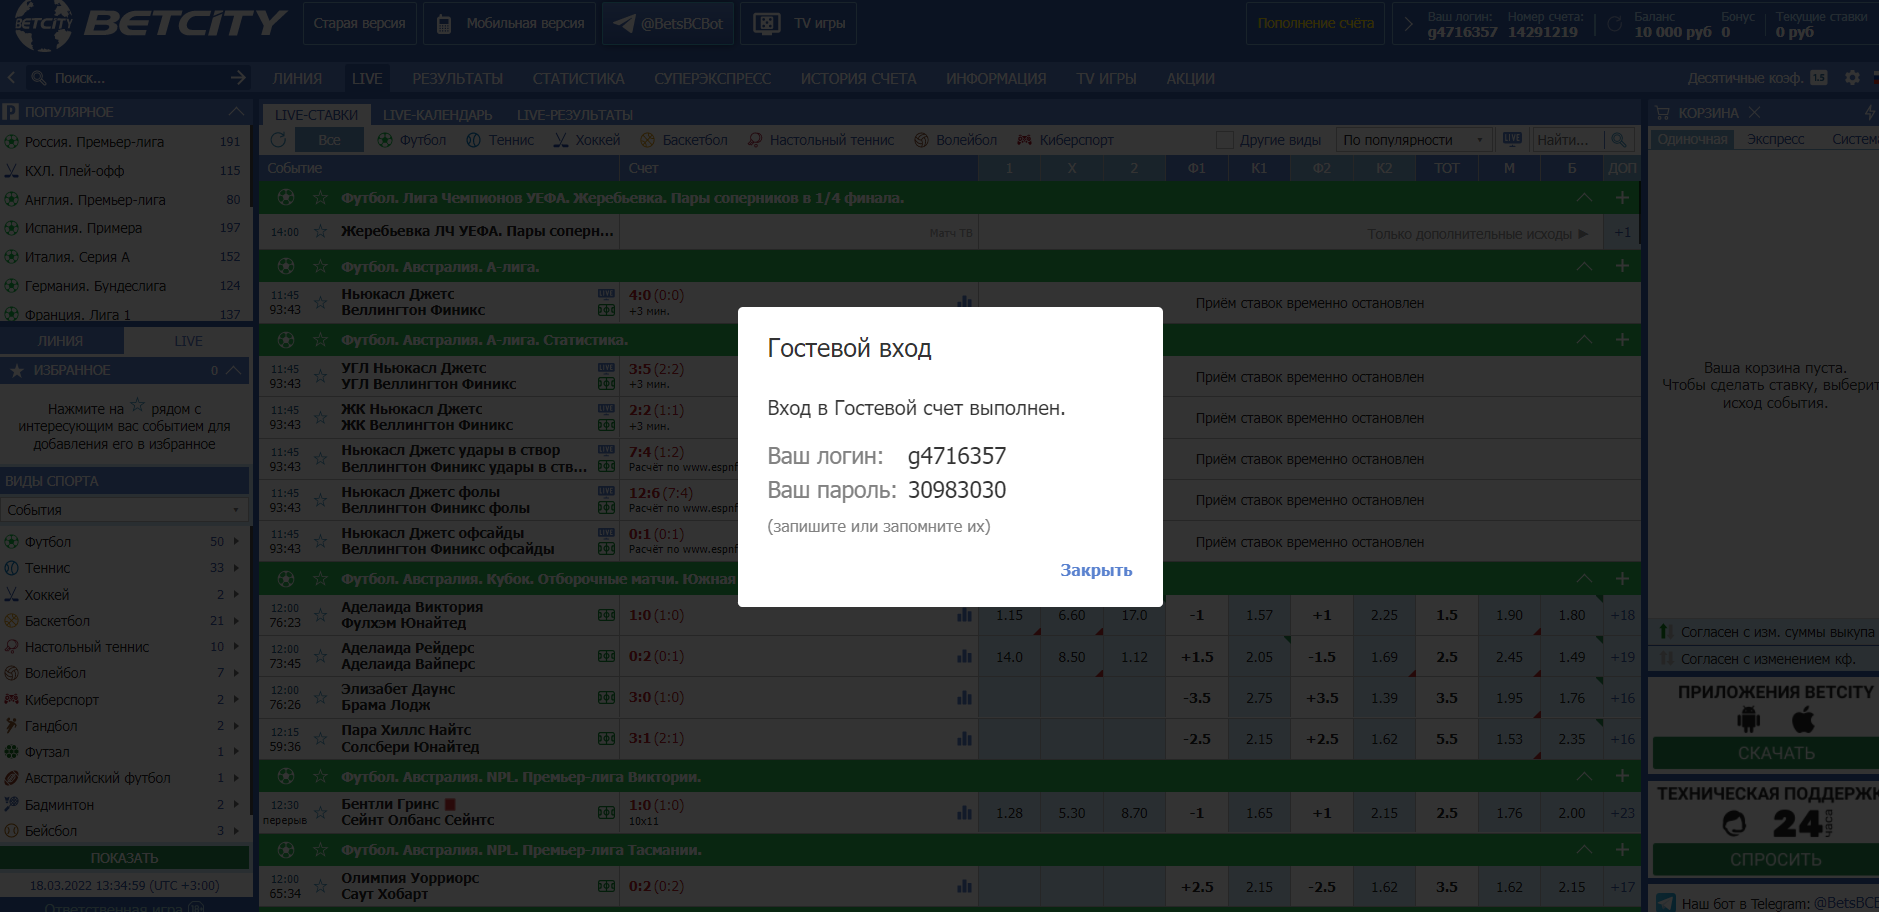The width and height of the screenshot is (1879, 912).
Task: Open the По популярности sort dropdown
Action: [1415, 140]
